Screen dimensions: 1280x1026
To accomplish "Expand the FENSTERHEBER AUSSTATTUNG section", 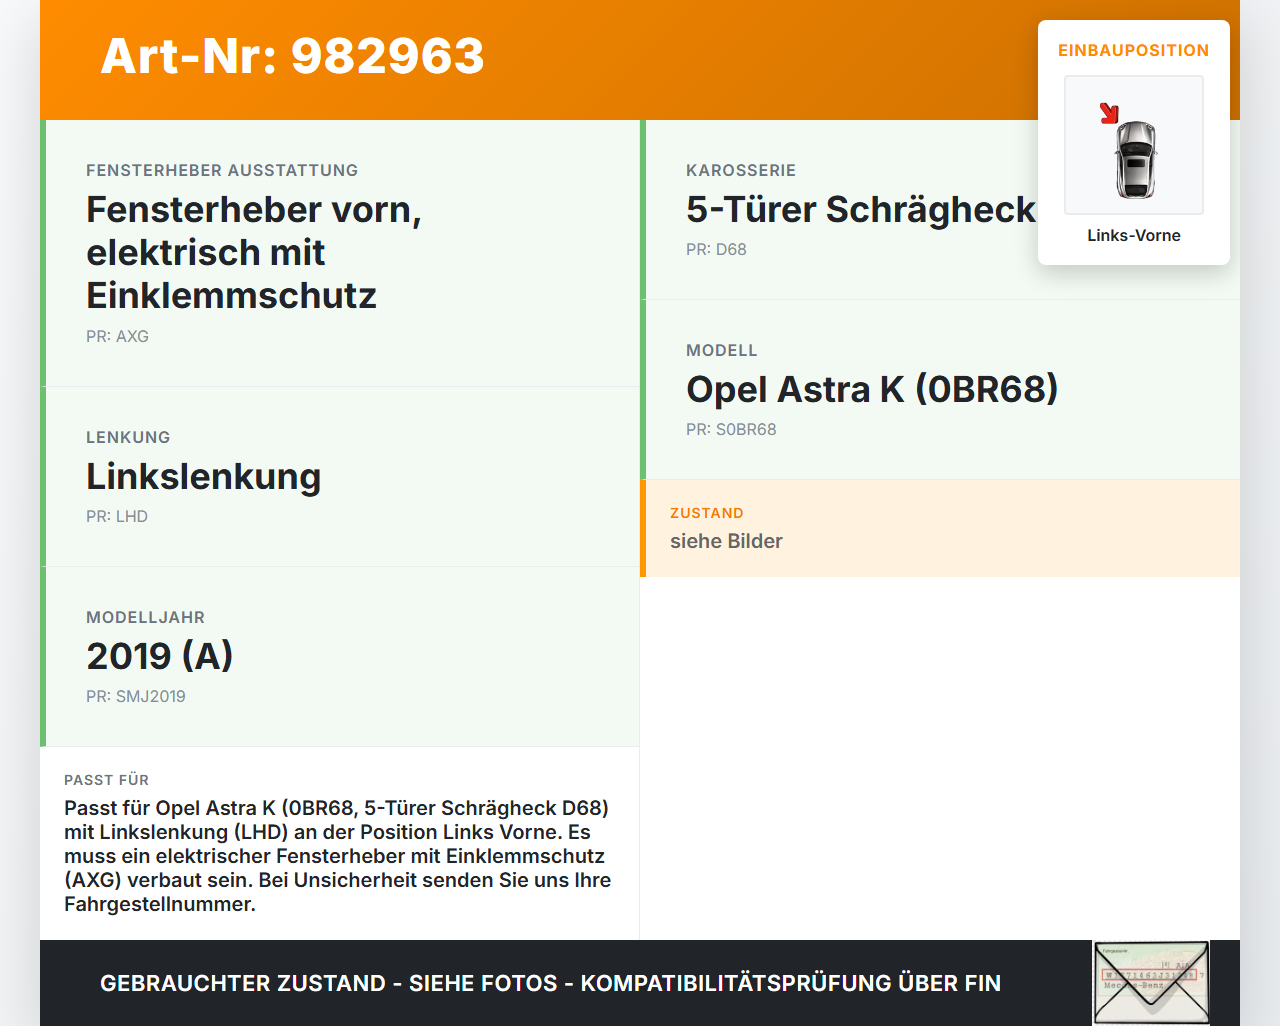I will 222,170.
